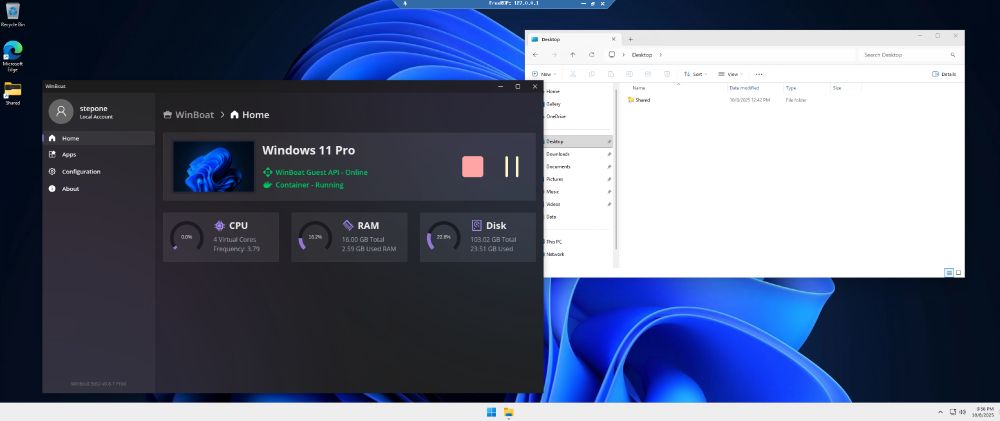Open Configuration in WinBoat sidebar
This screenshot has width=1000, height=421.
99,172
